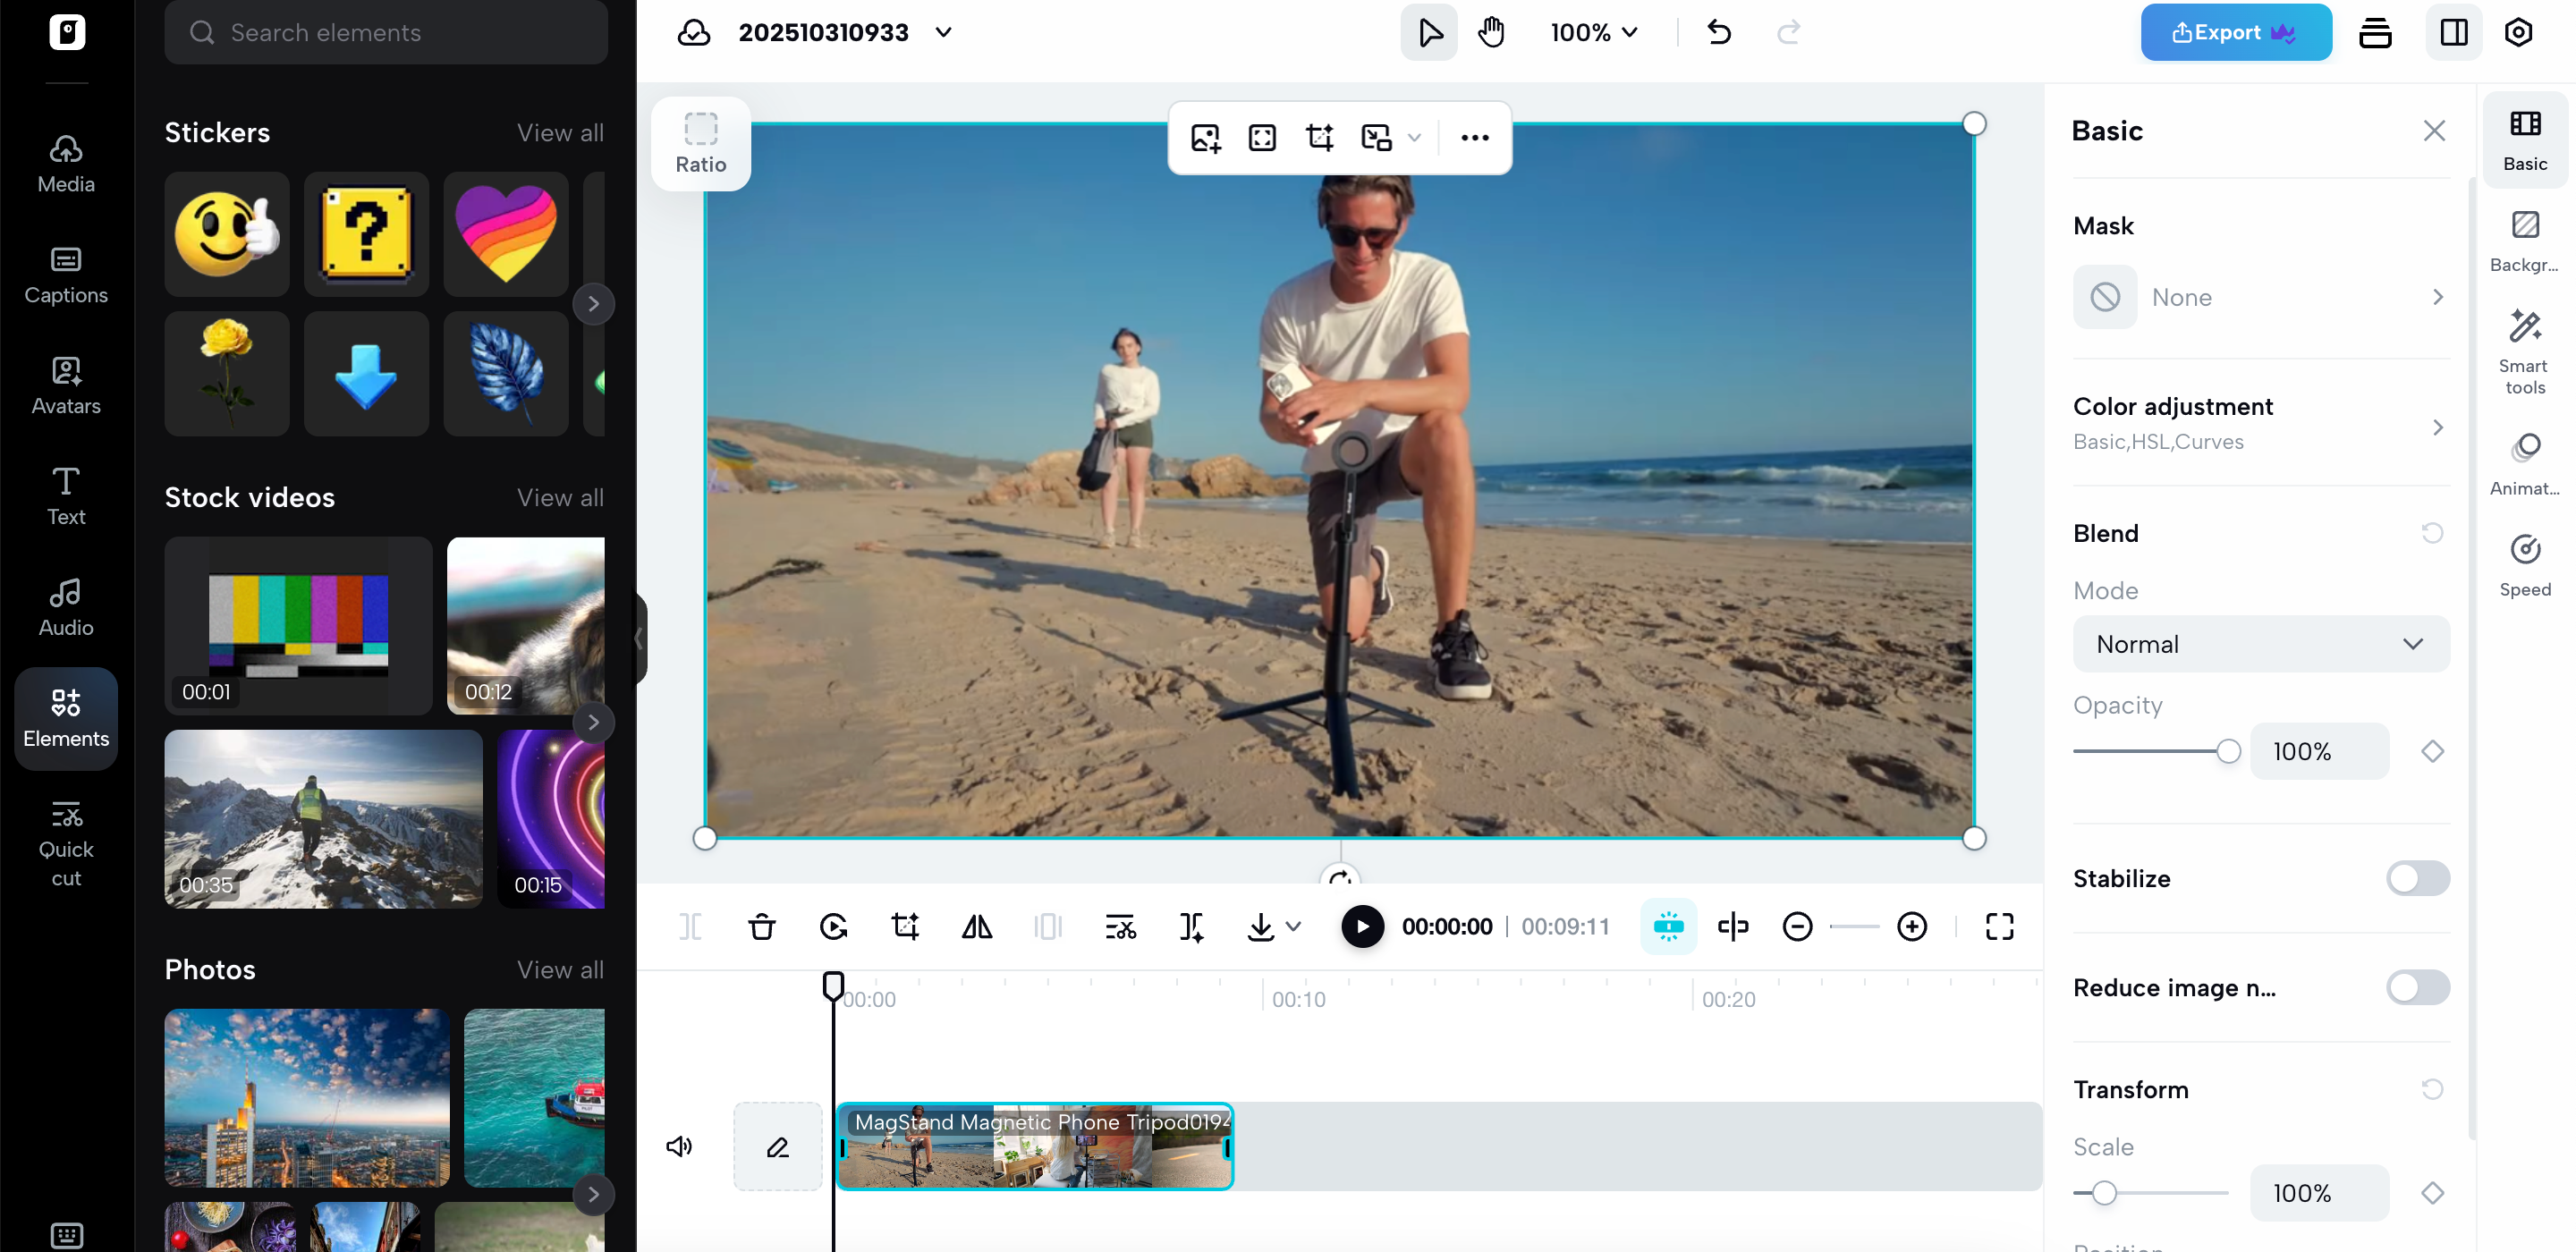The width and height of the screenshot is (2576, 1252).
Task: Open the Blend Mode dropdown showing Normal
Action: [x=2260, y=644]
